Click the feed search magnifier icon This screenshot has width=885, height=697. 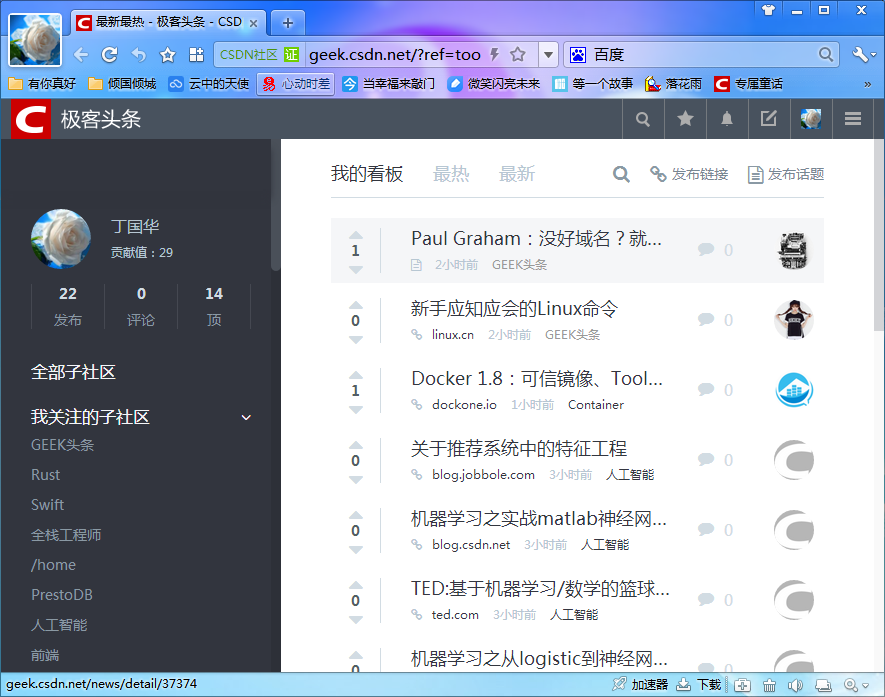pyautogui.click(x=621, y=174)
